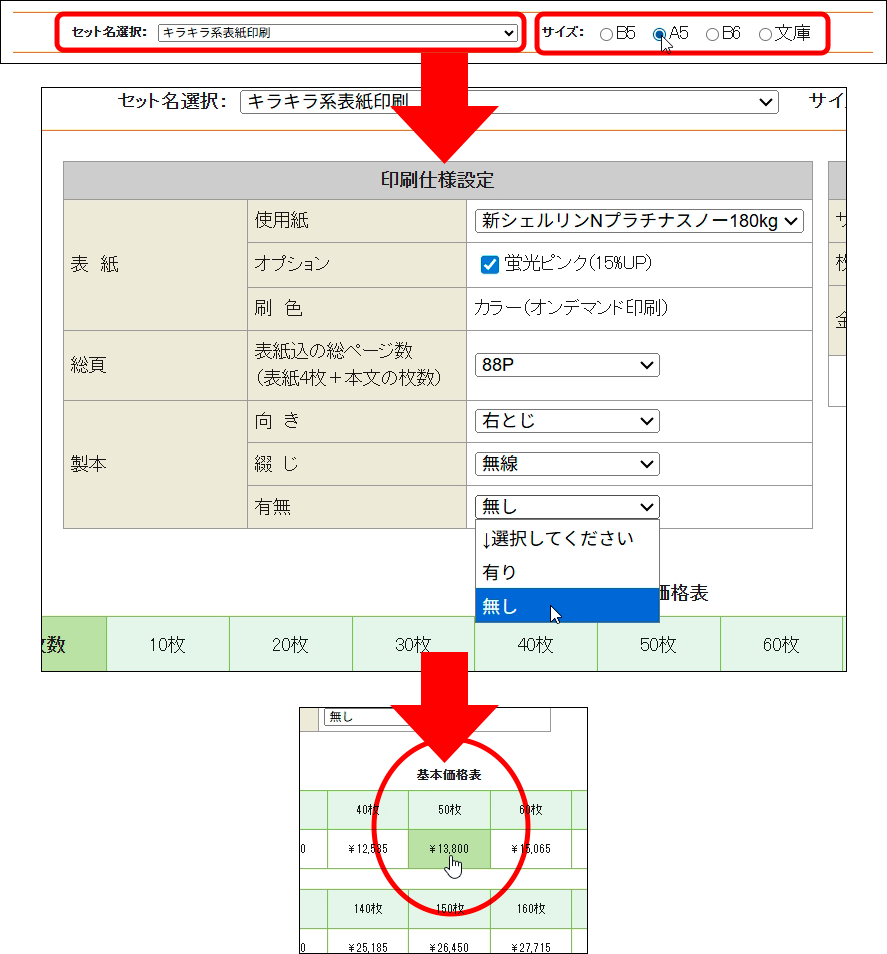Click the カラー(オンデマンド印刷) text
887x954 pixels.
coord(571,308)
